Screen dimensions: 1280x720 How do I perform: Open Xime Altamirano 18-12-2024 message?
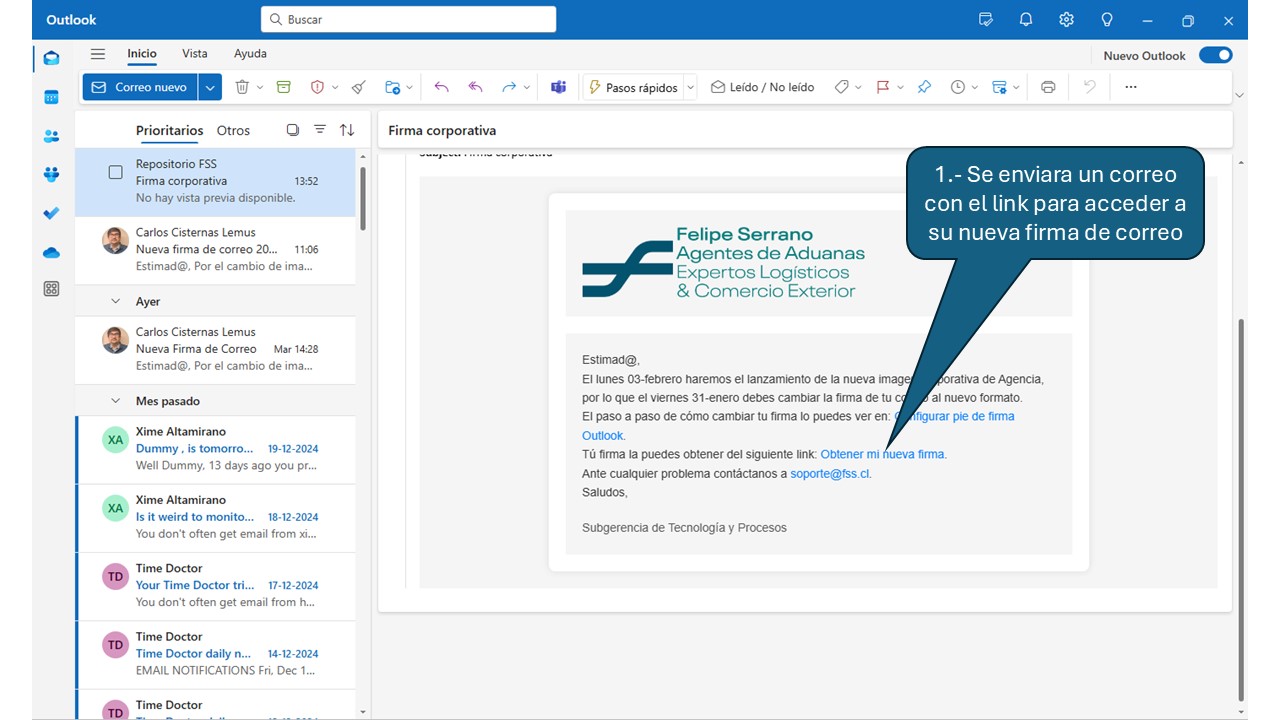pyautogui.click(x=215, y=518)
